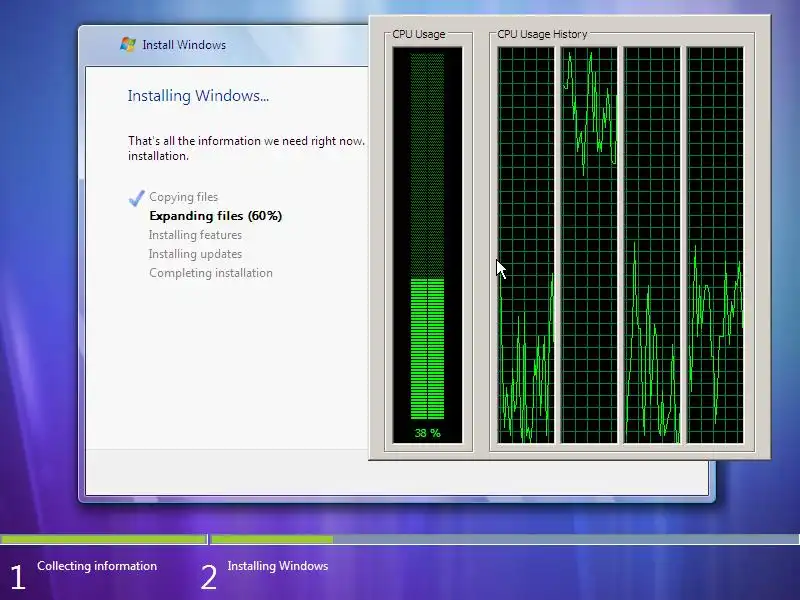Screen dimensions: 800x600
Task: Click the Windows flag logo in the title bar
Action: [x=128, y=44]
